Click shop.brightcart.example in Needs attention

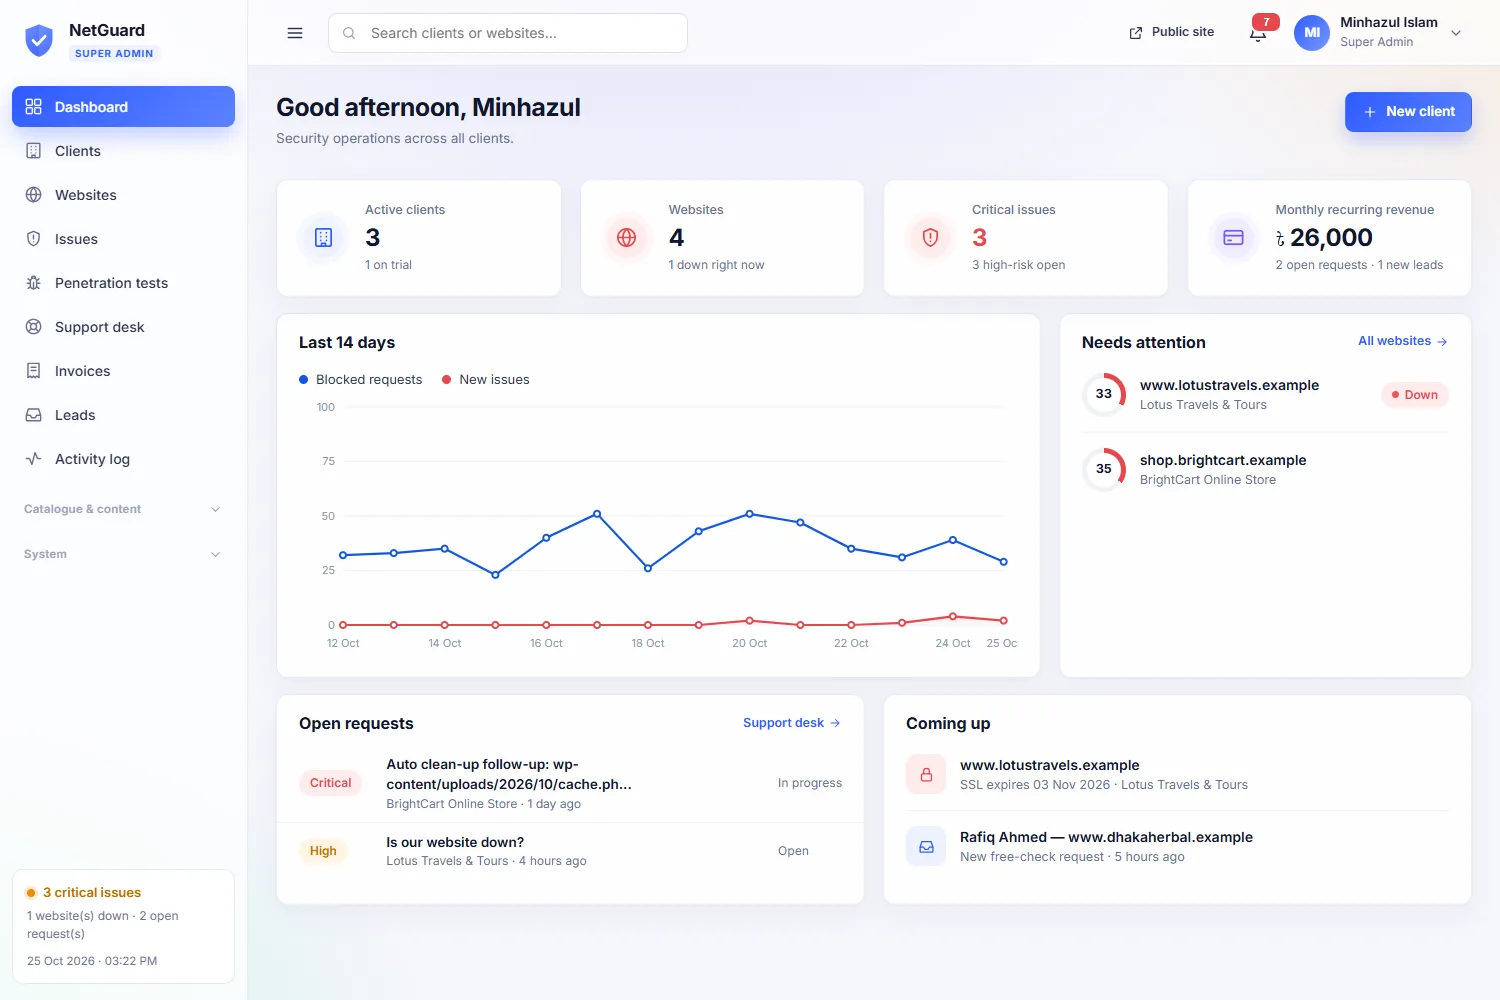(1265, 470)
